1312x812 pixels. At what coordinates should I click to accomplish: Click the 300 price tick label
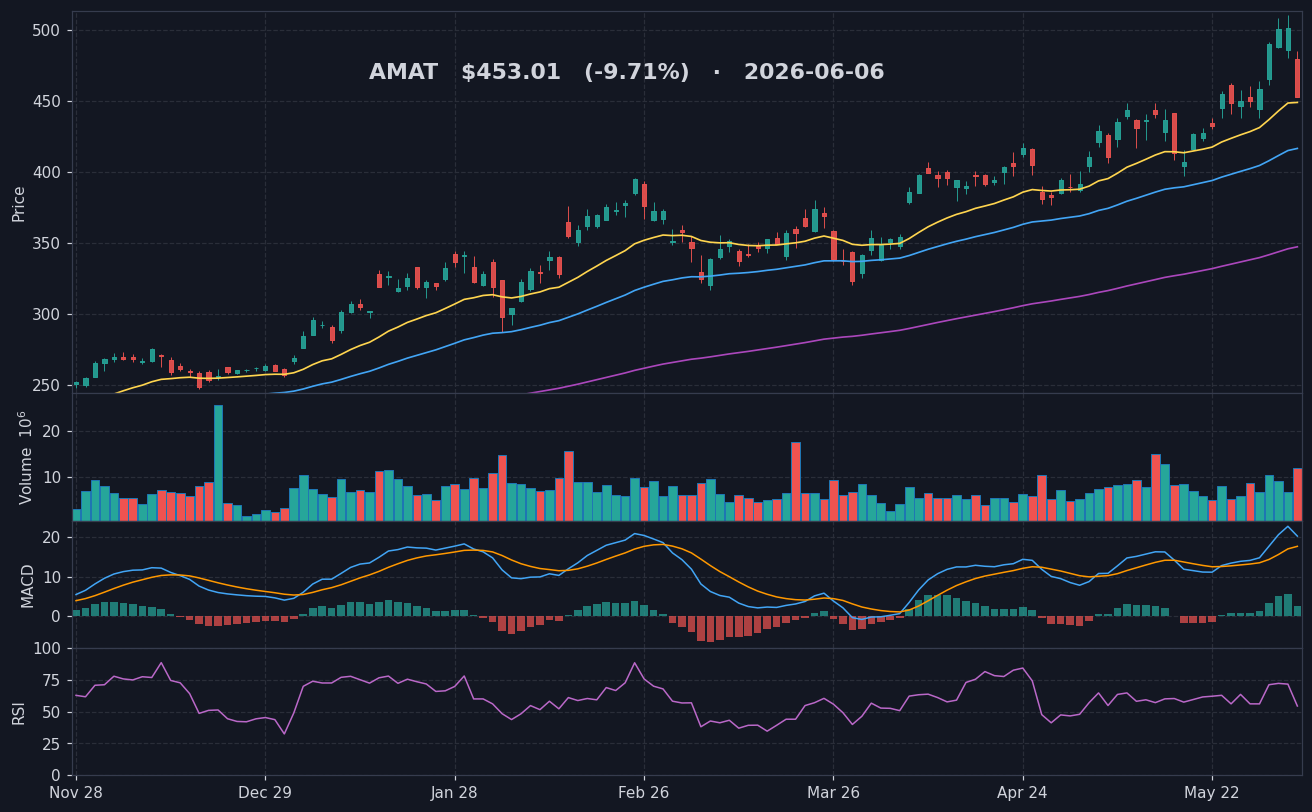tap(47, 315)
